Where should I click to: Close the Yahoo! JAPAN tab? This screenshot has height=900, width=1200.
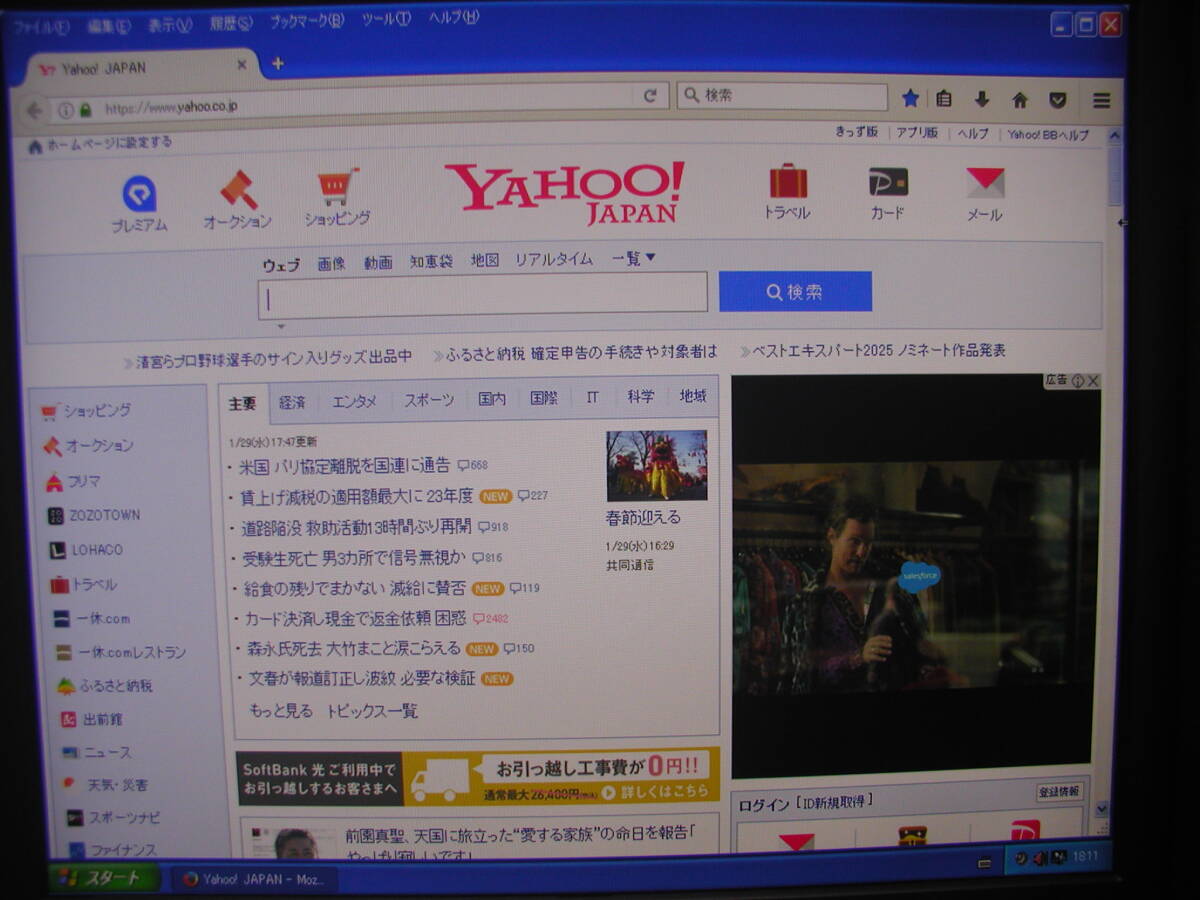[x=242, y=65]
